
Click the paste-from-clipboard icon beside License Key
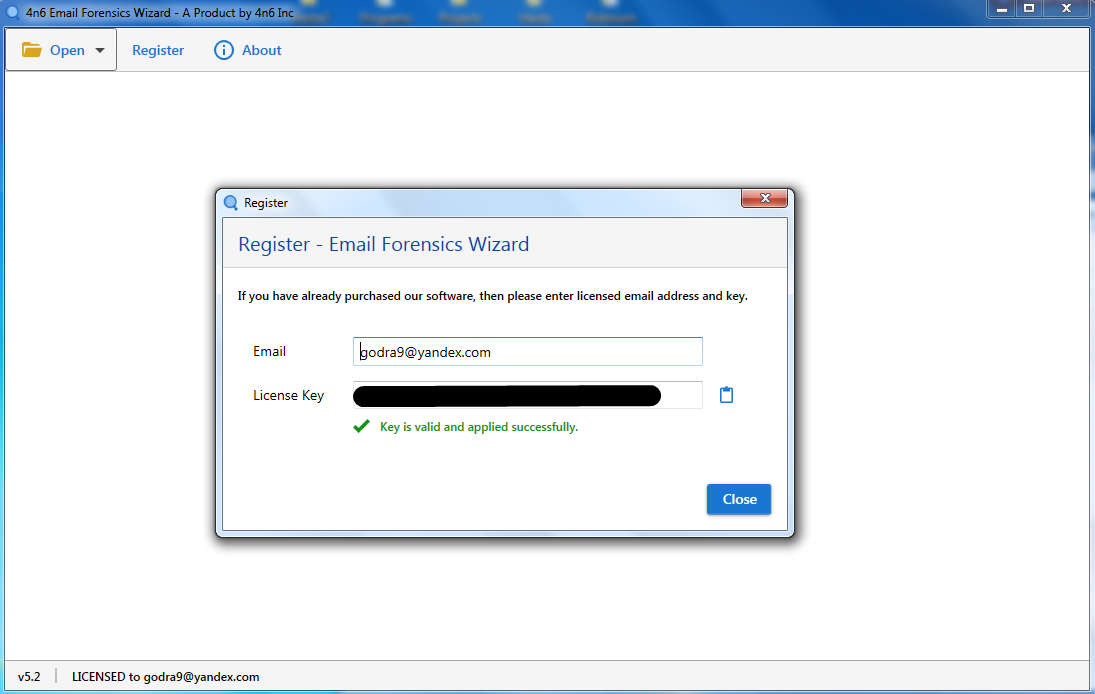726,395
